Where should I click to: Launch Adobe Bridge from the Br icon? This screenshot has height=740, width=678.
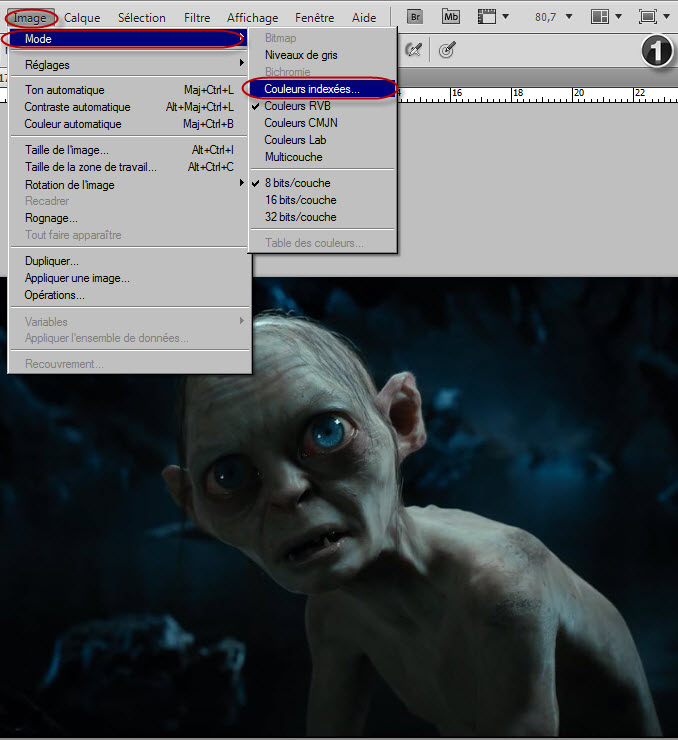(417, 17)
